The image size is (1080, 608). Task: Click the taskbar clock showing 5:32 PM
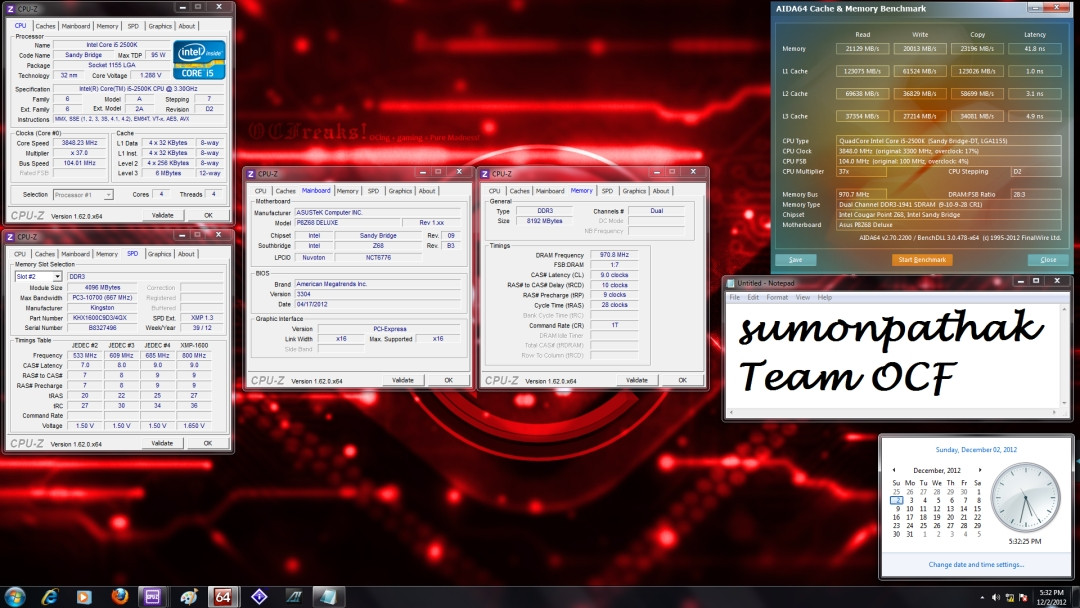point(1052,597)
